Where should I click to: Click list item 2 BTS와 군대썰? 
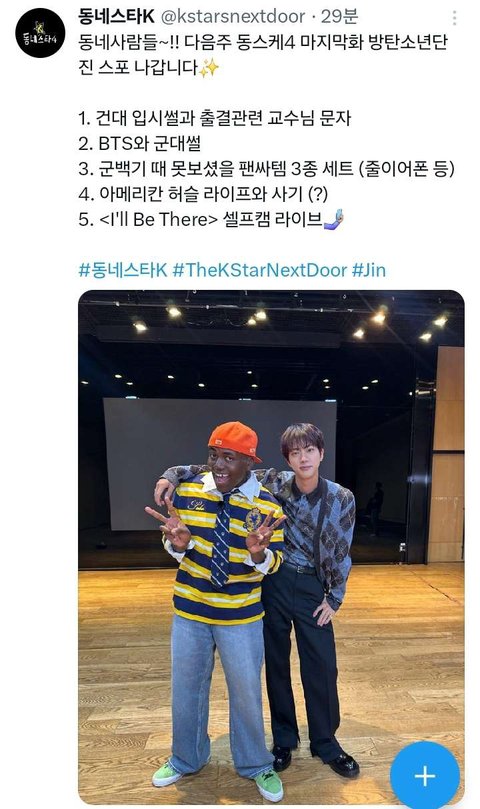[x=139, y=143]
